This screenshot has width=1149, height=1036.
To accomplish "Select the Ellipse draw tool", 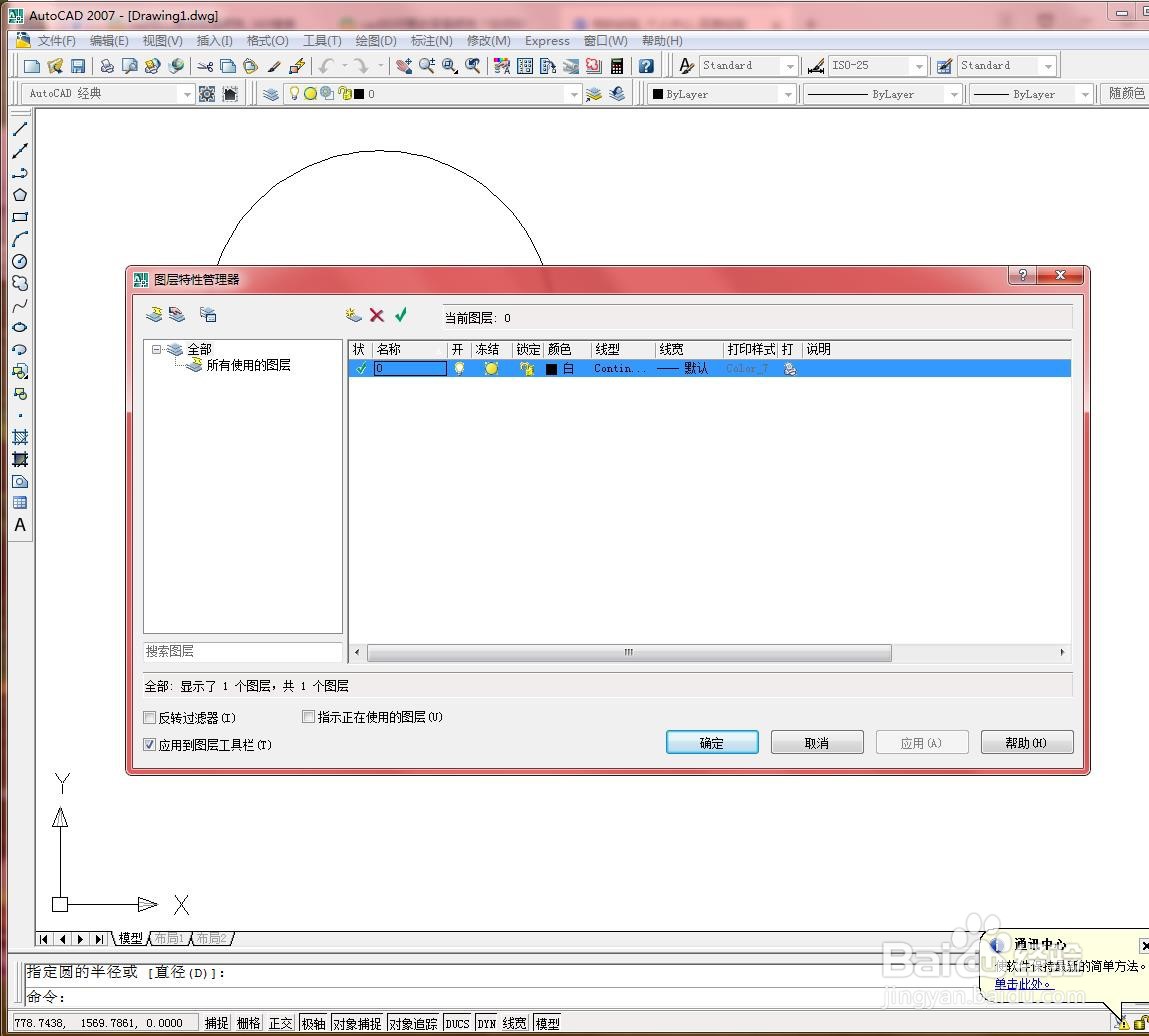I will [x=20, y=328].
